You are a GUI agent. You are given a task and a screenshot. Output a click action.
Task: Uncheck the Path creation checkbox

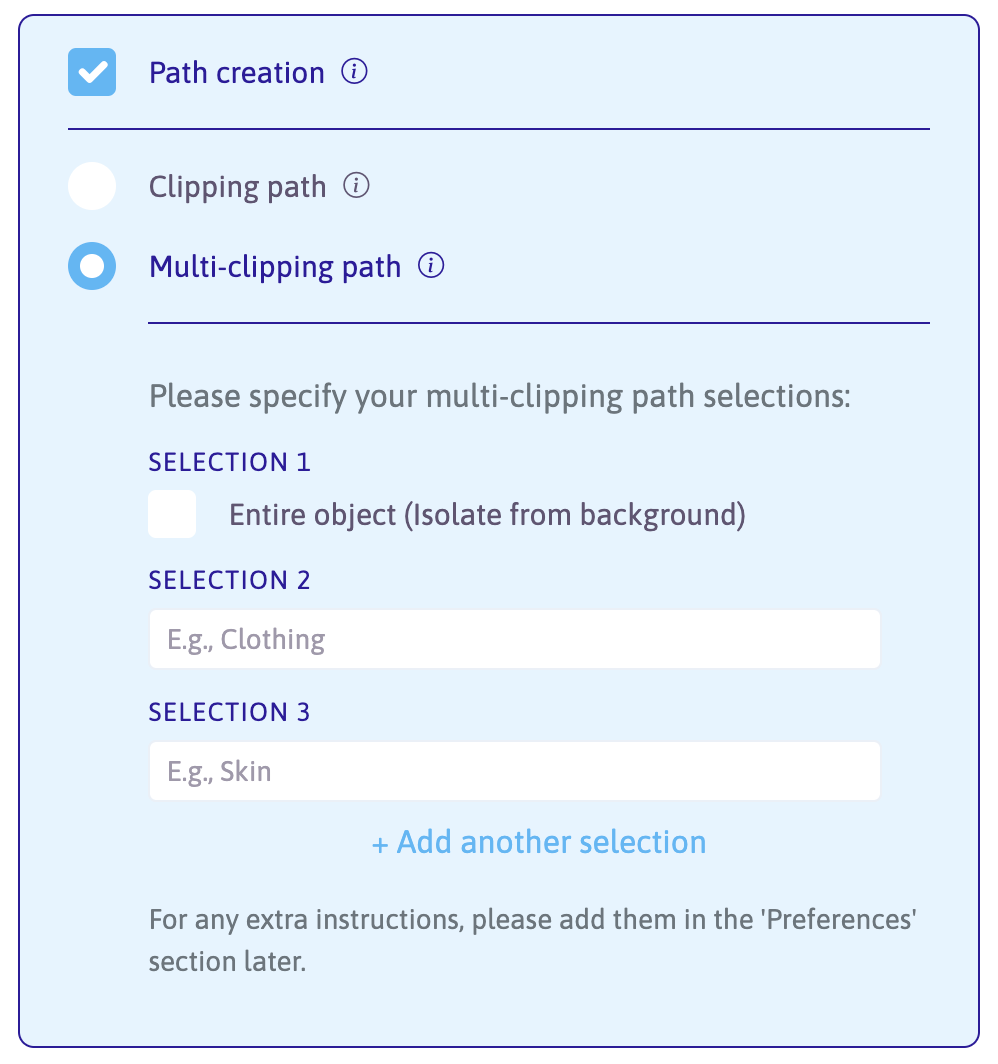tap(92, 73)
